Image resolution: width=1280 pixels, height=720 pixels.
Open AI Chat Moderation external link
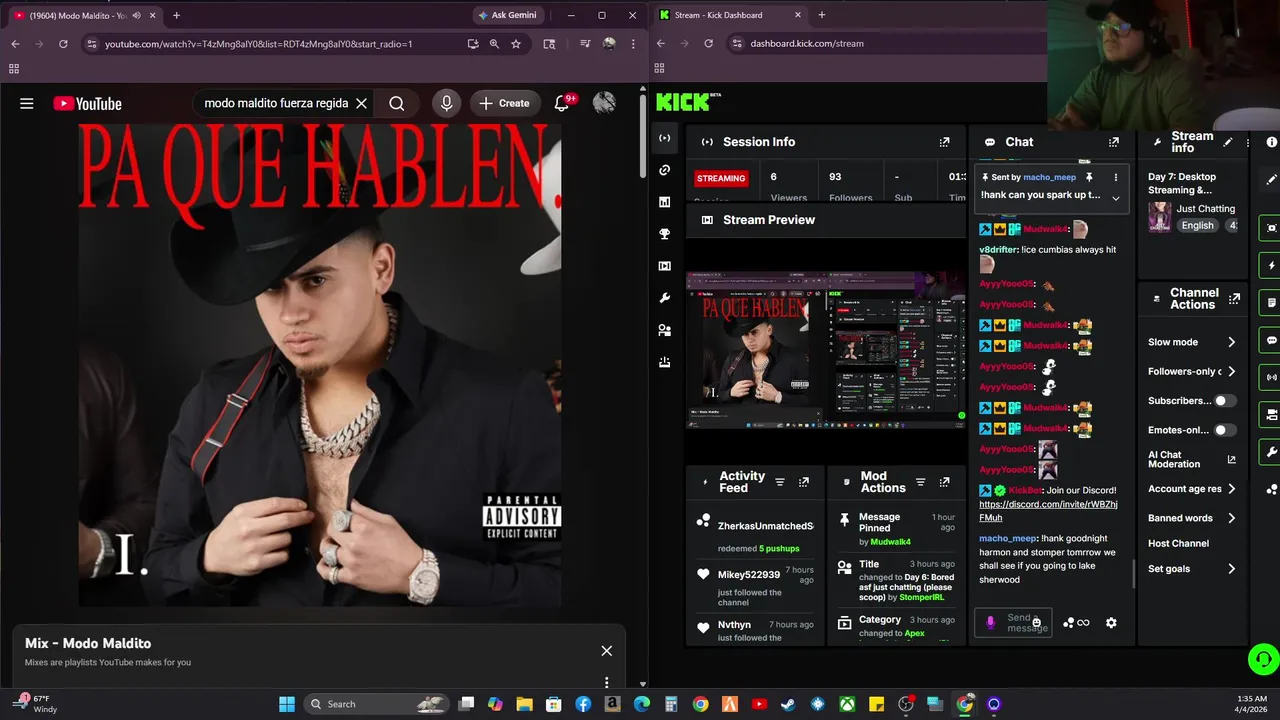(x=1231, y=460)
